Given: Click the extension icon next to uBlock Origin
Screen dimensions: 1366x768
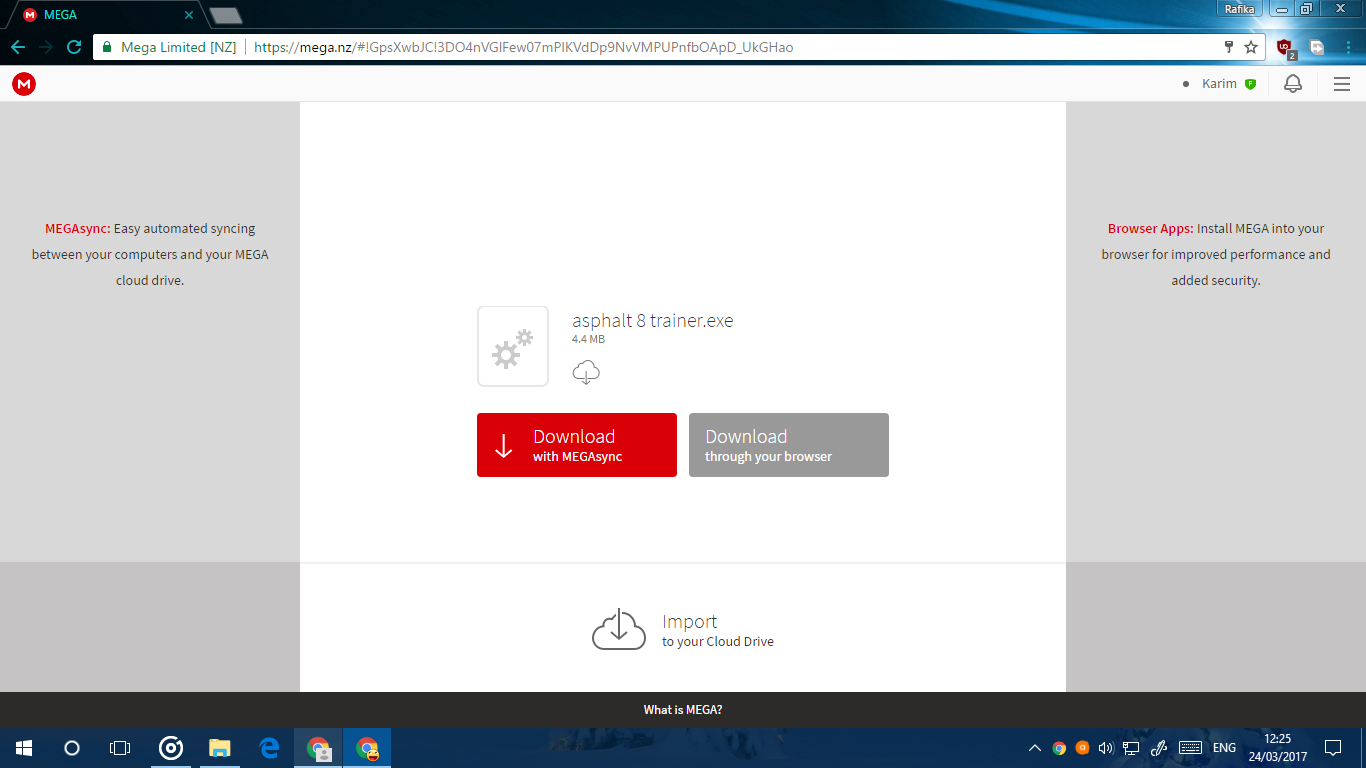Looking at the screenshot, I should [1317, 47].
